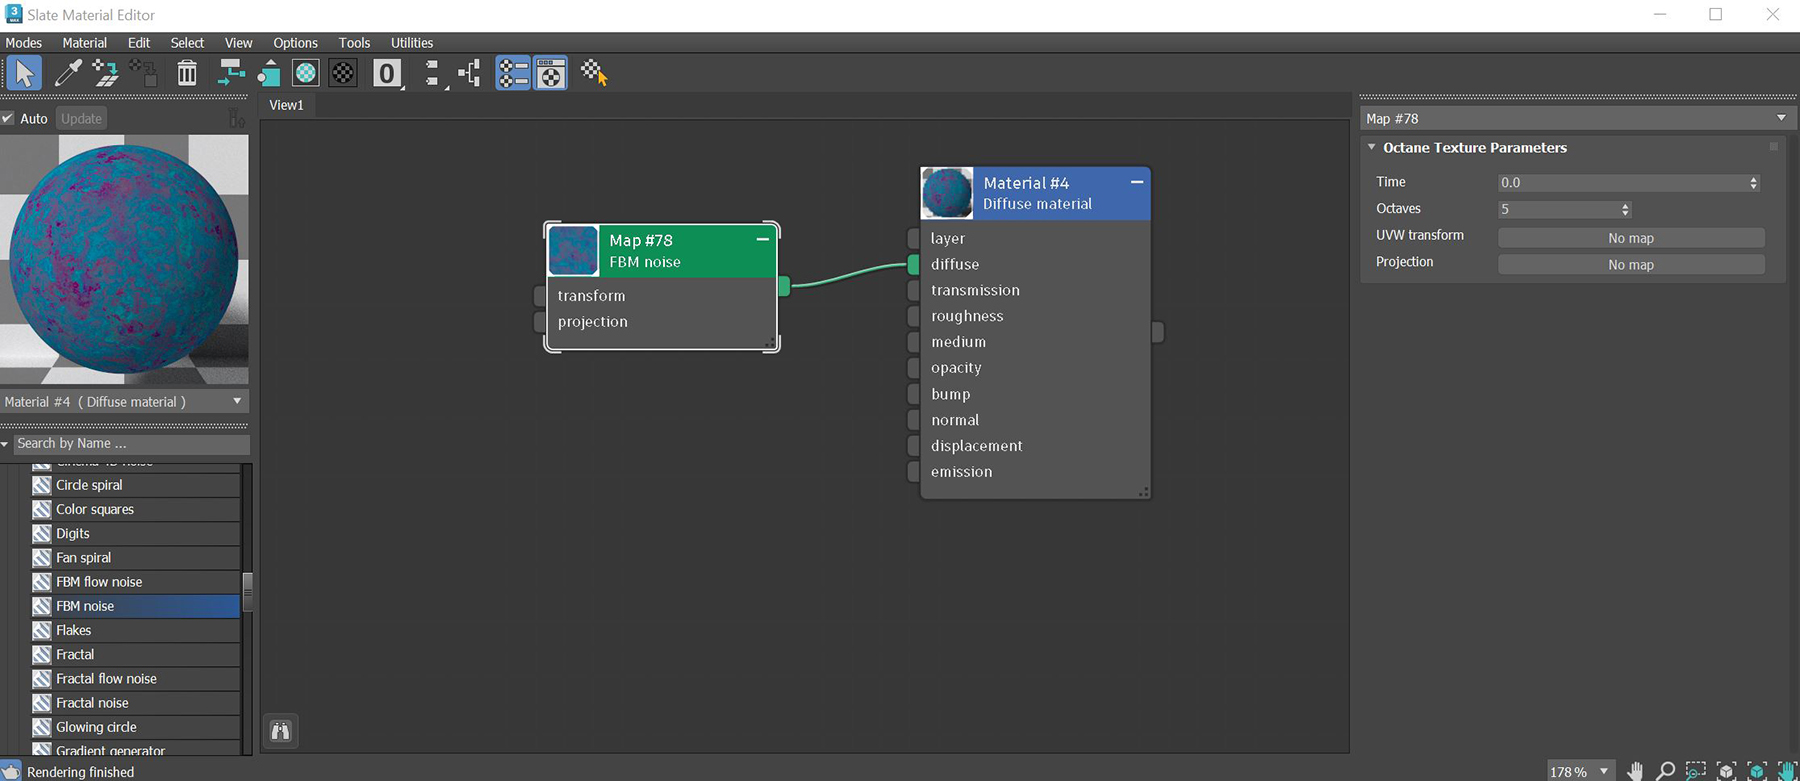Toggle preview background checker icon

click(x=343, y=73)
